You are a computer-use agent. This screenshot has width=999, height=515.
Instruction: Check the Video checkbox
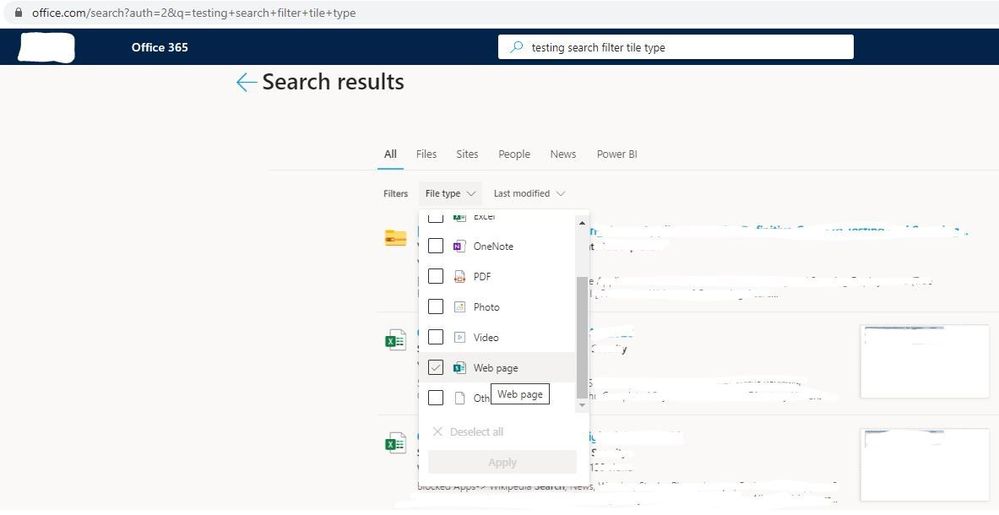pos(436,337)
